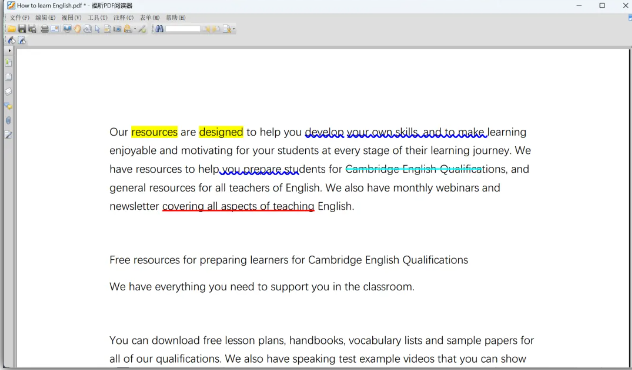The image size is (632, 370).
Task: Minimize the PDF reader window
Action: coord(579,6)
